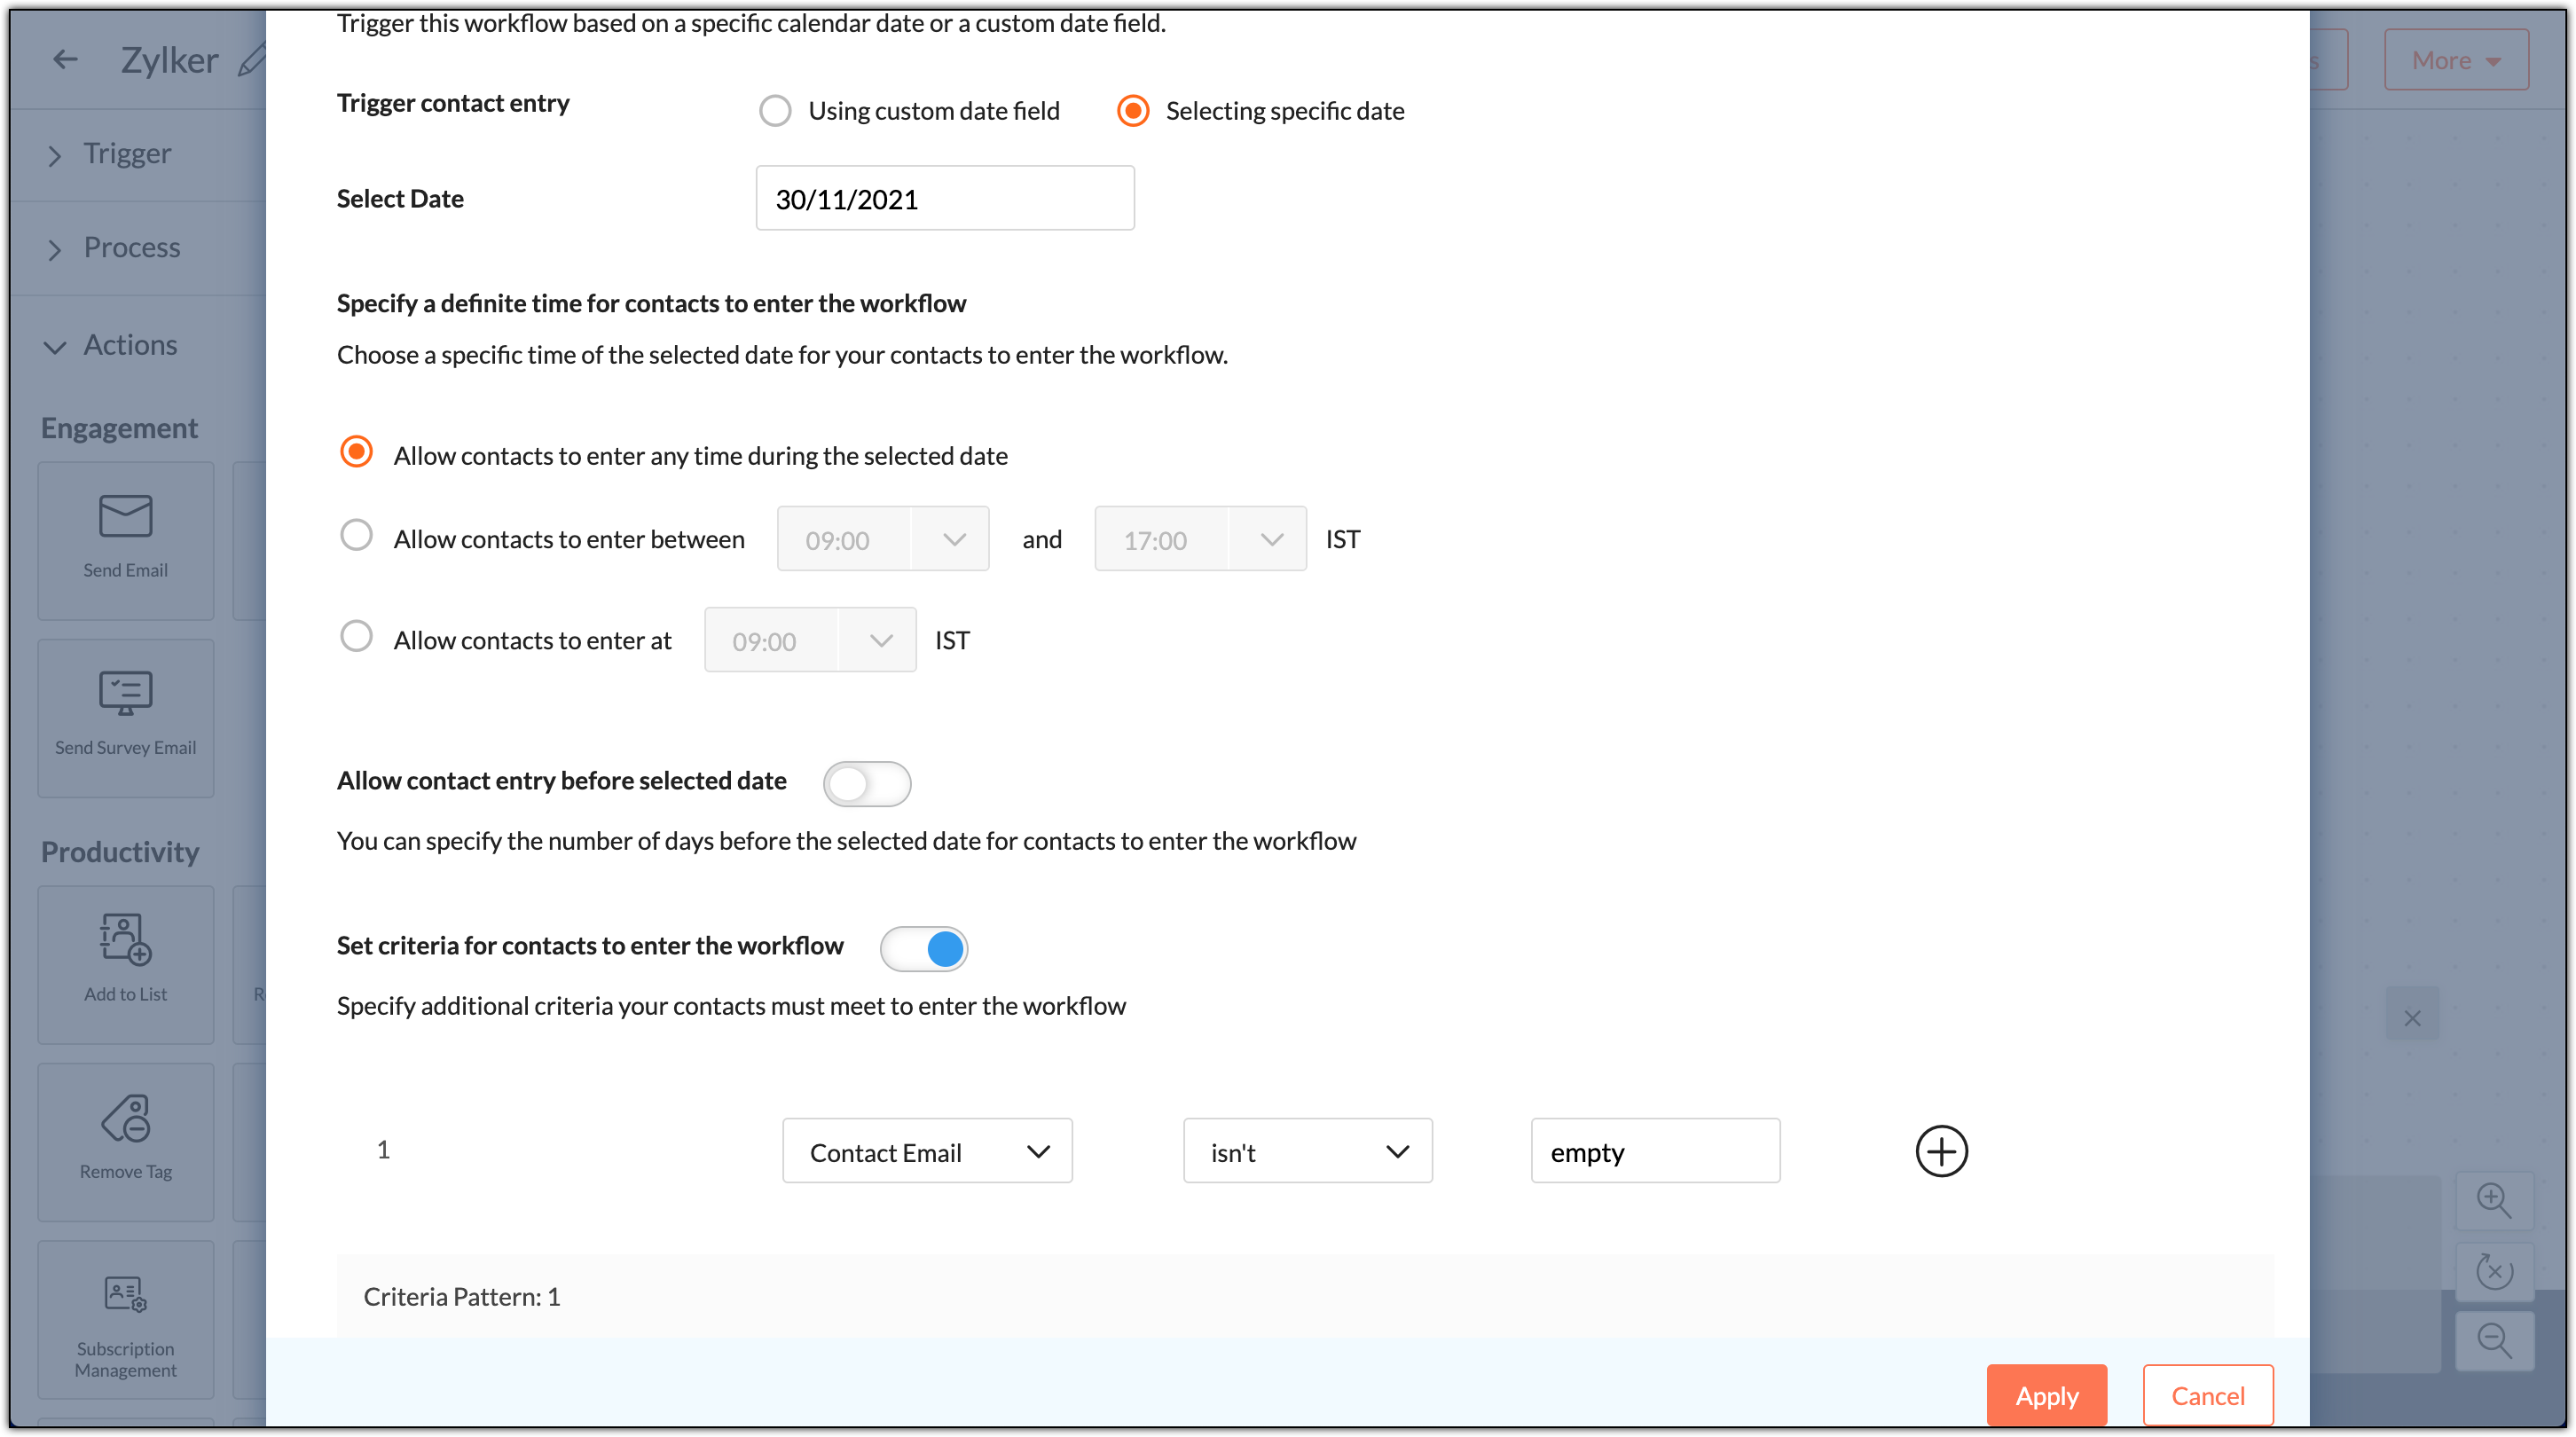Select Allow contacts to enter between radio
2576x1437 pixels.
356,536
